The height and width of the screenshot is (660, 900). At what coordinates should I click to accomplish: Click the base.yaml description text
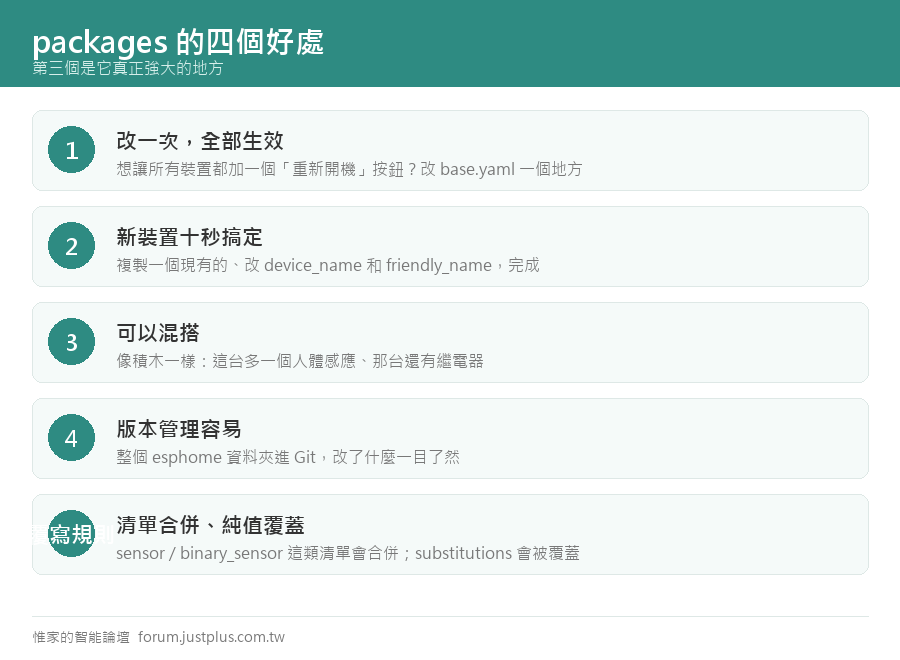(x=349, y=169)
